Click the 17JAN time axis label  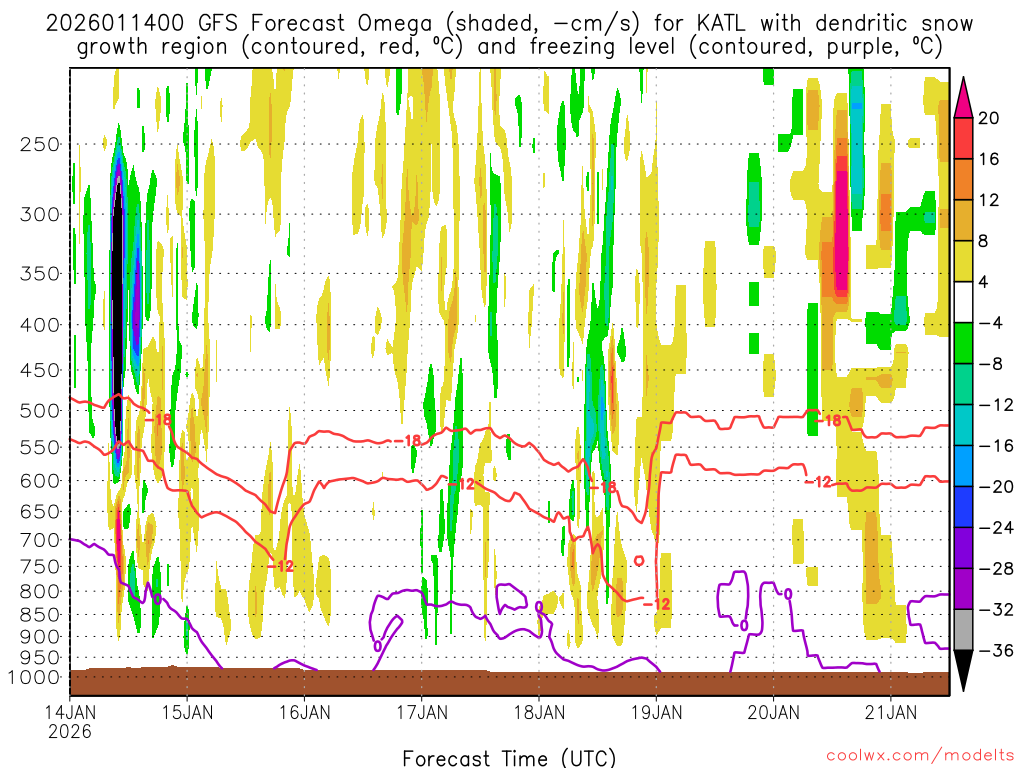422,712
